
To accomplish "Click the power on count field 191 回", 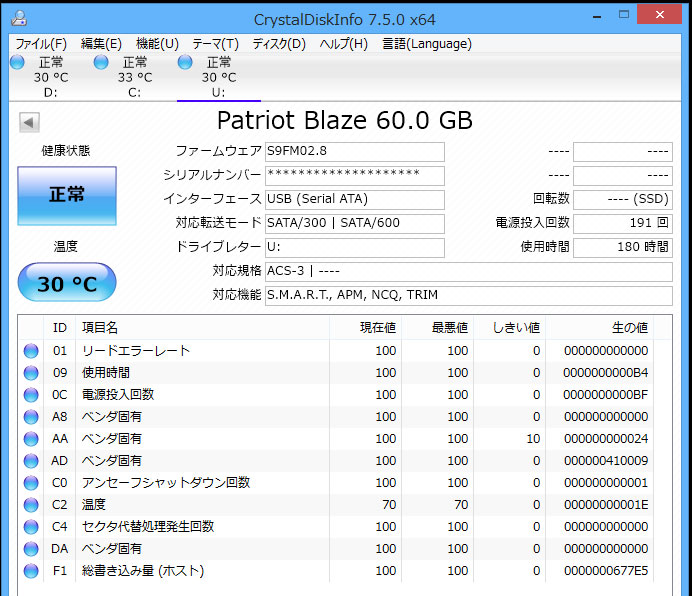I will tap(623, 224).
